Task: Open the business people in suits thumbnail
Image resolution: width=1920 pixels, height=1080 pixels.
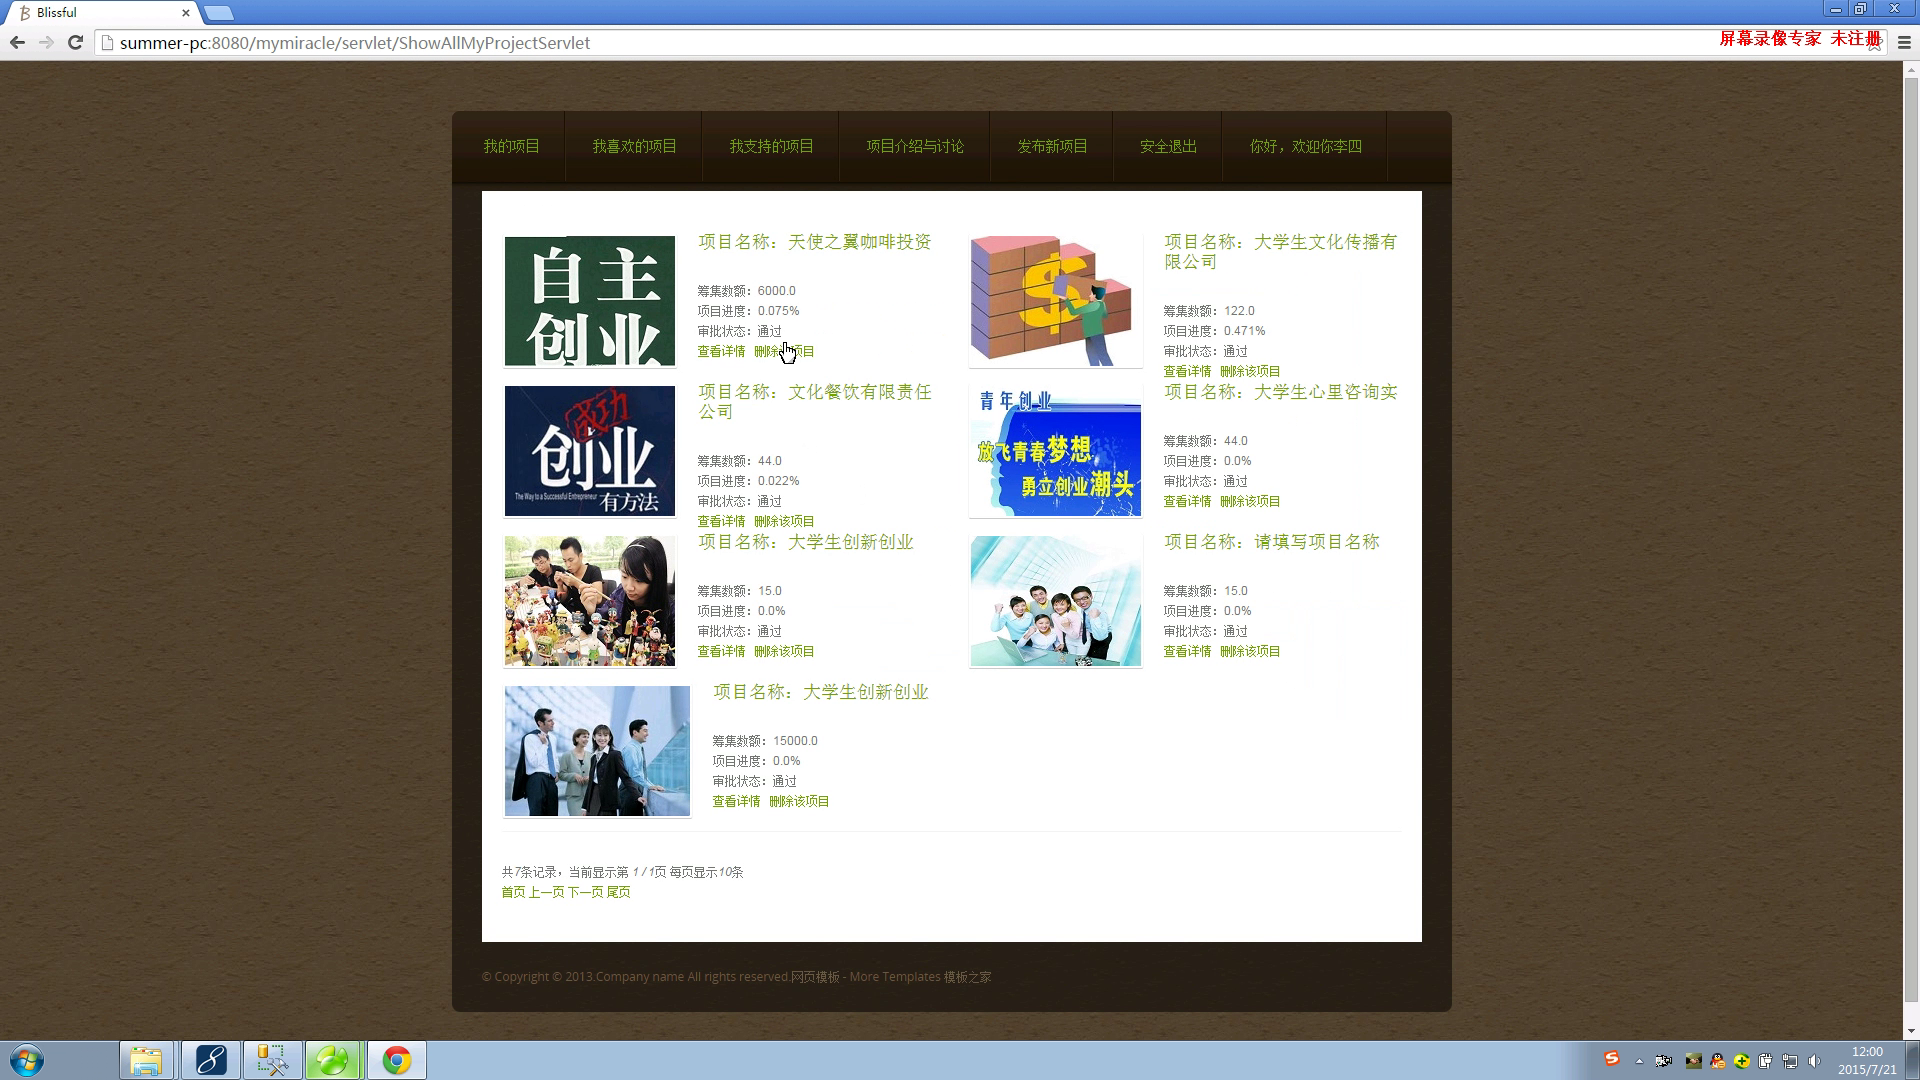Action: pos(597,751)
